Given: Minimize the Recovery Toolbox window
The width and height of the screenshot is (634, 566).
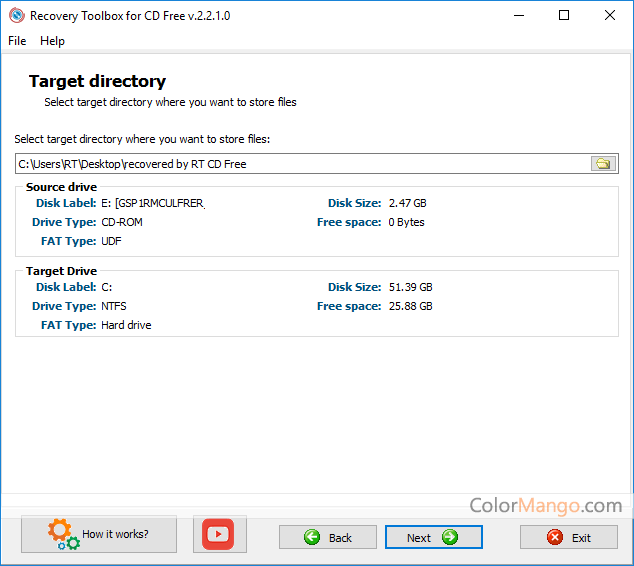Looking at the screenshot, I should point(518,16).
